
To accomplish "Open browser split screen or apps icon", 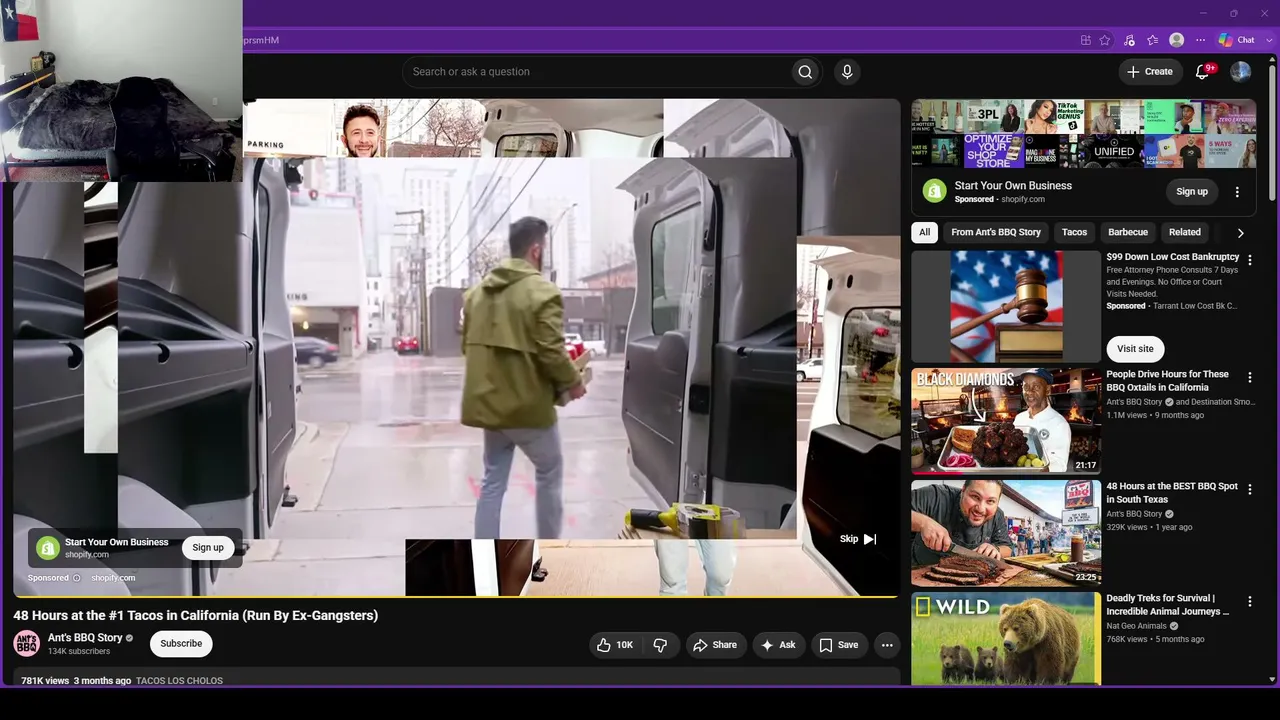I will [x=1085, y=40].
